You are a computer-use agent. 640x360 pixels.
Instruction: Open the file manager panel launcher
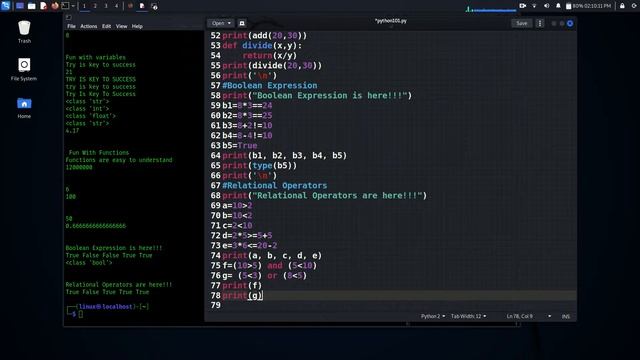[x=31, y=6]
